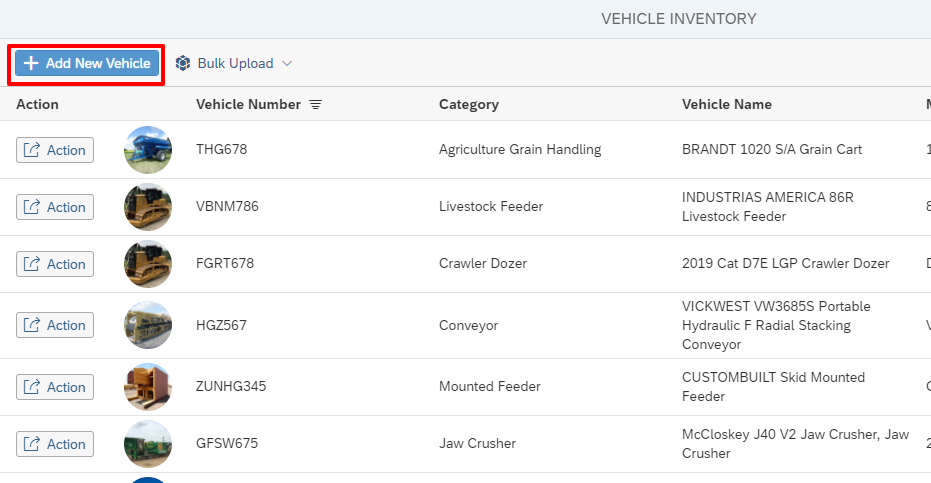View the VBNM786 dozer thumbnail image
This screenshot has height=483, width=931.
(148, 207)
